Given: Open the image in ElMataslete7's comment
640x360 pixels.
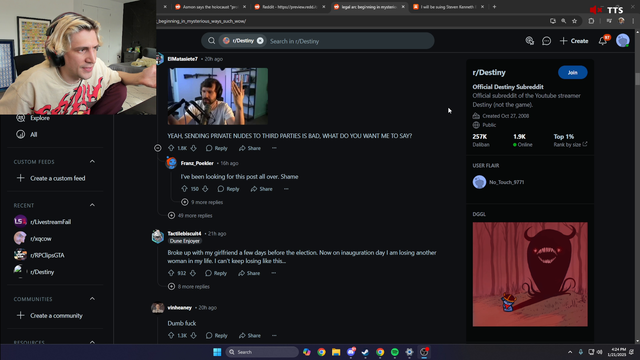Looking at the screenshot, I should 218,96.
